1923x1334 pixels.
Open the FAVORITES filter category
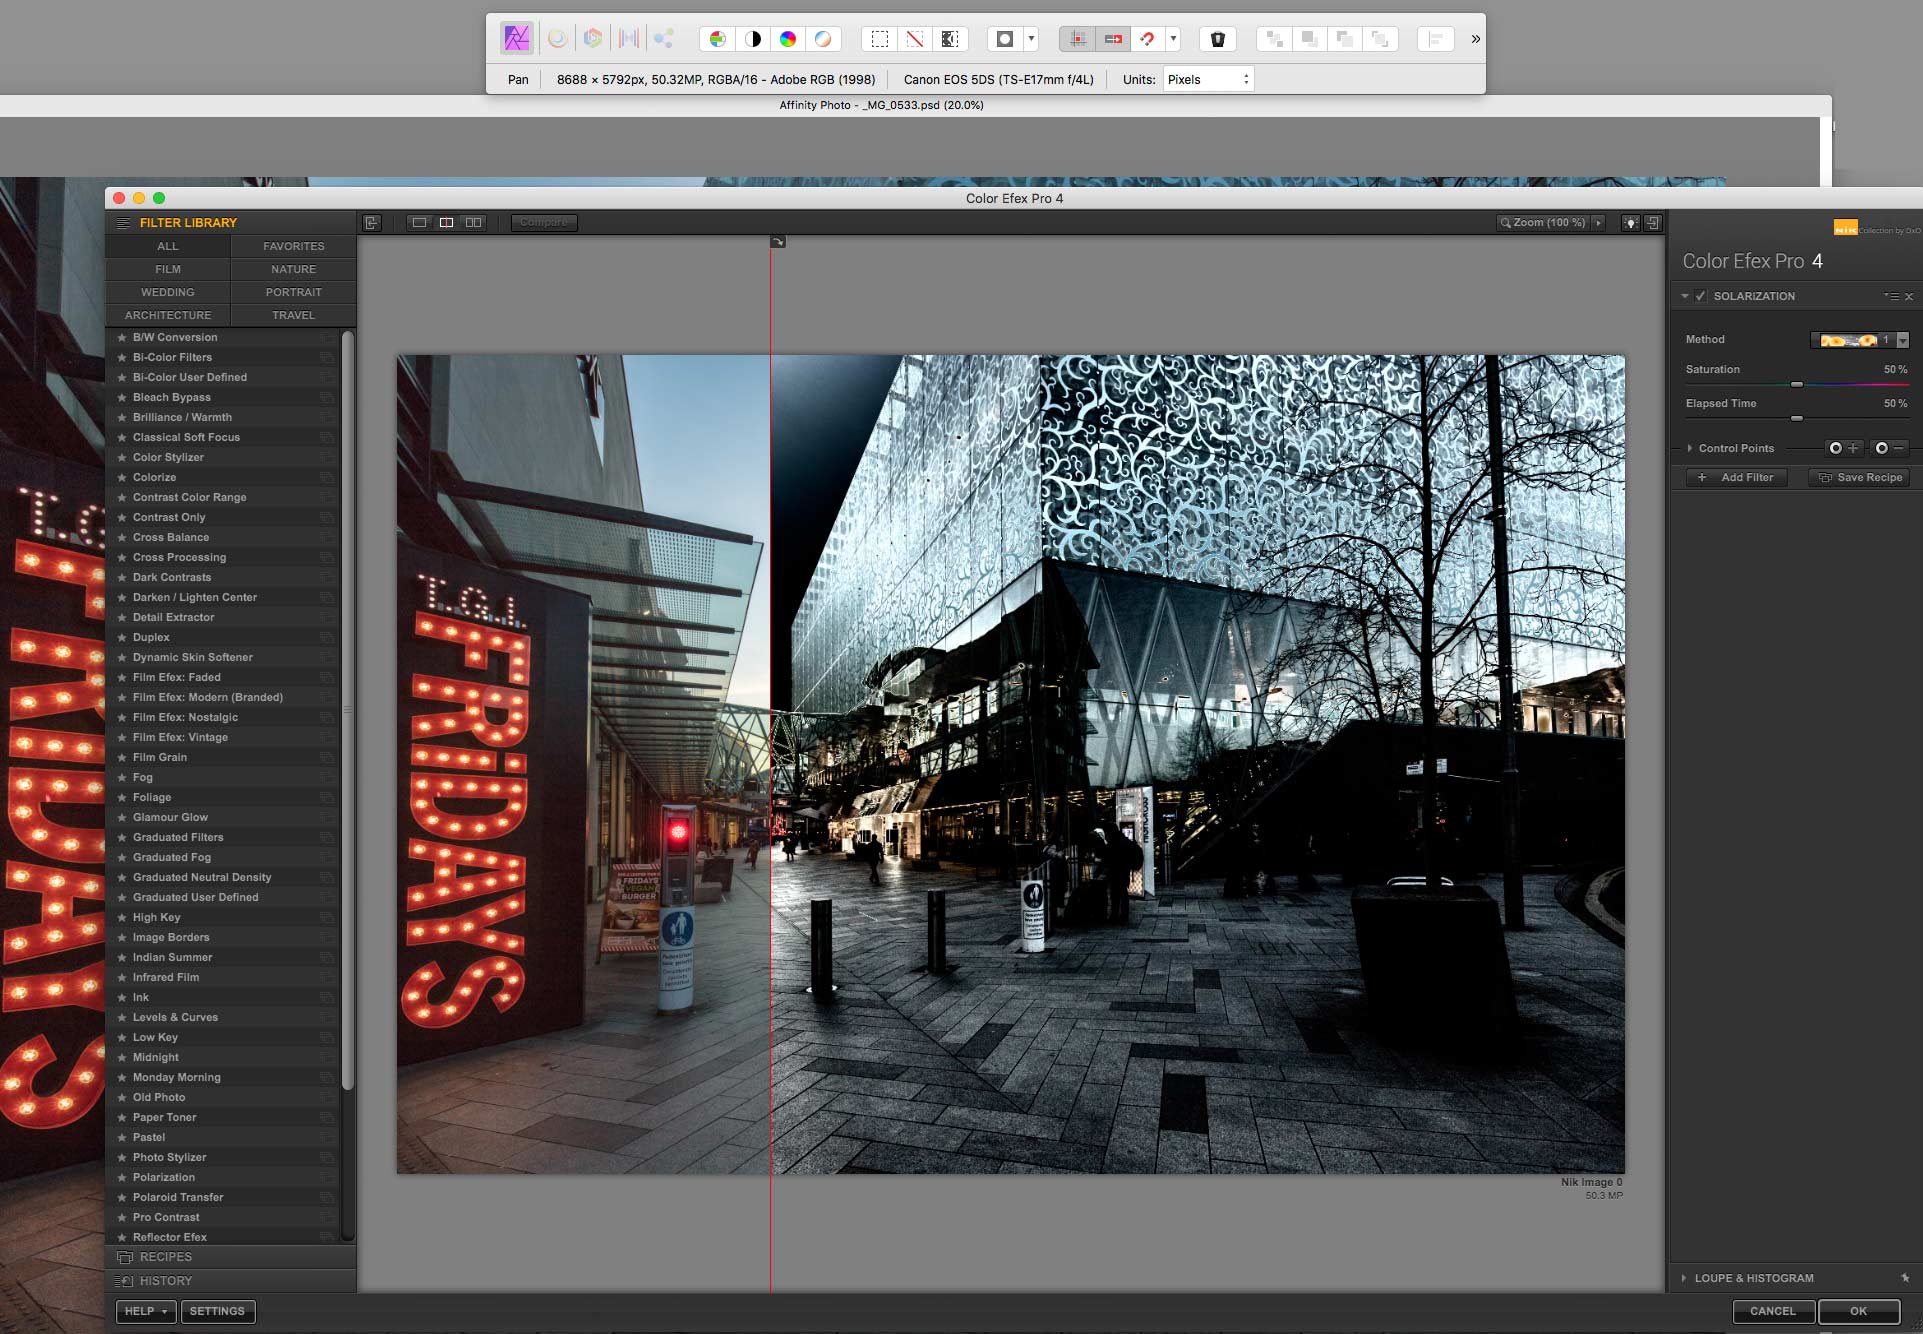[x=294, y=246]
